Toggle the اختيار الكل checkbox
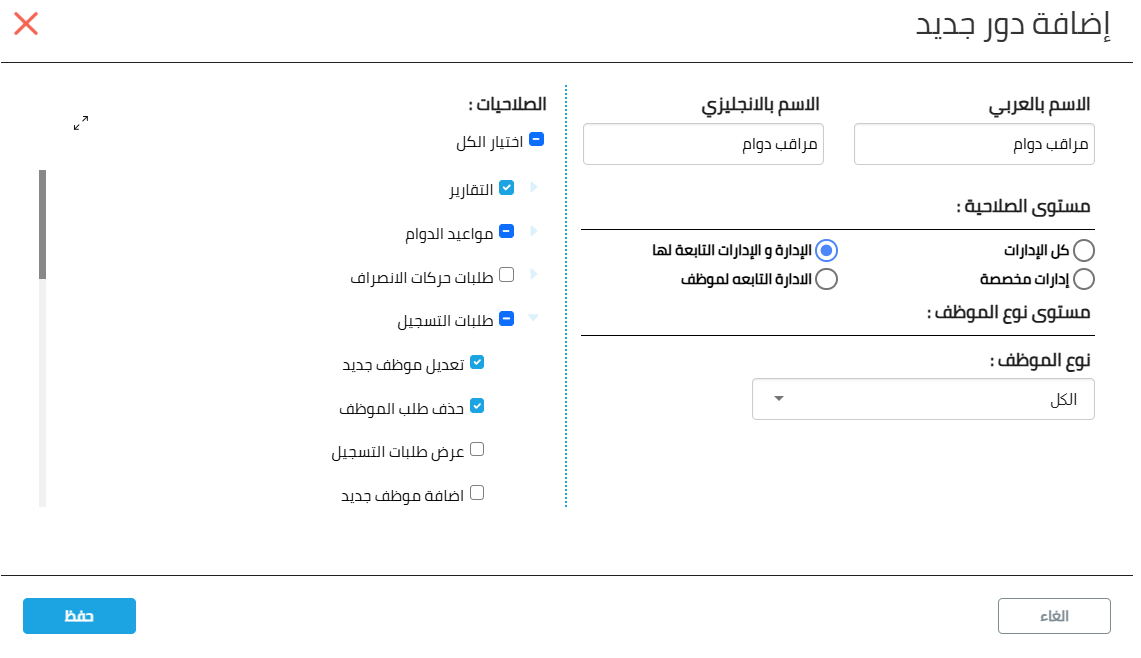Image resolution: width=1141 pixels, height=658 pixels. pyautogui.click(x=536, y=139)
